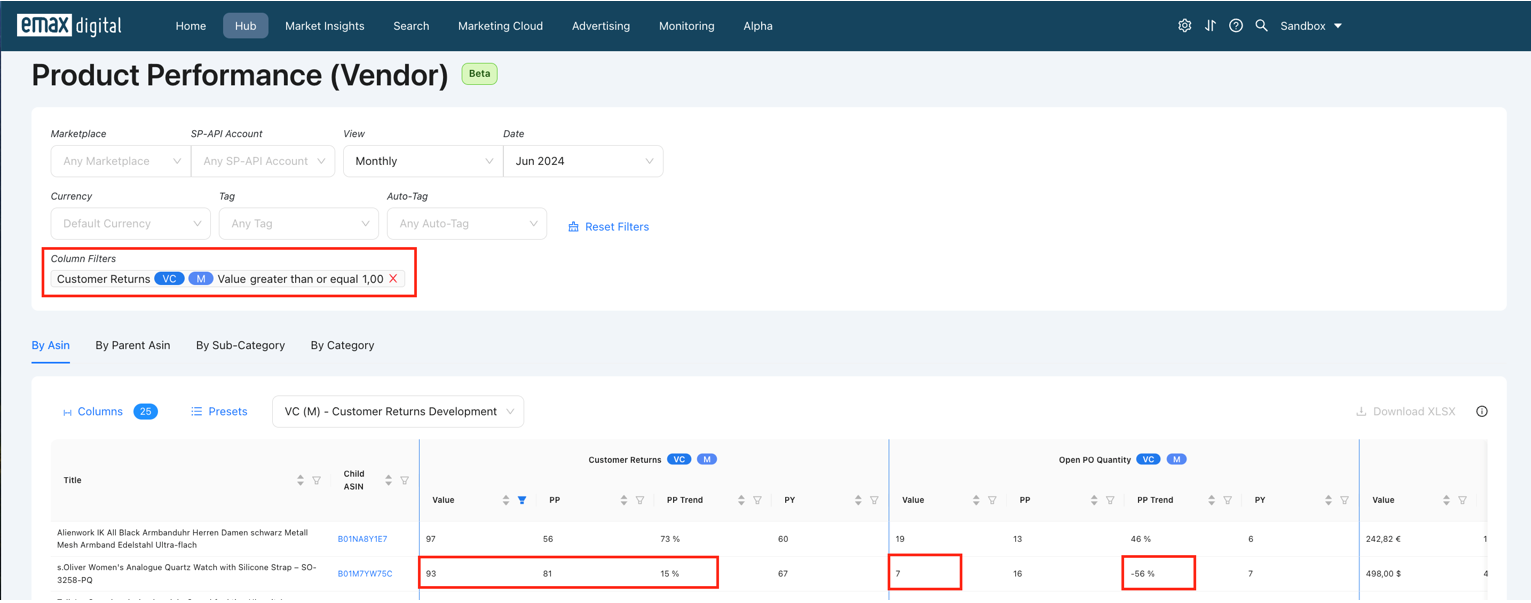The height and width of the screenshot is (603, 1531).
Task: Filter the Child ASIN column
Action: point(405,480)
